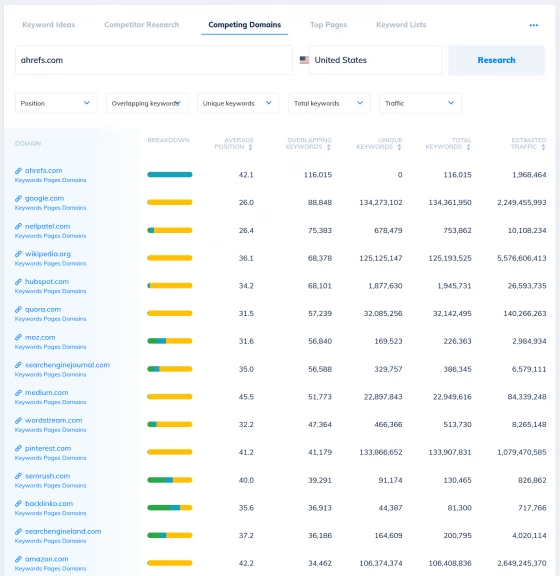Switch to the Keyword Ideas tab
This screenshot has height=576, width=560.
click(49, 25)
